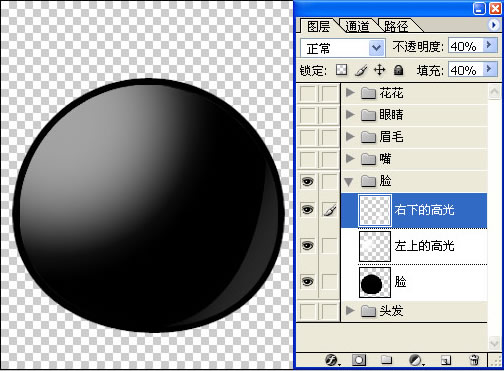
Task: Click the 眼睛 folder icon
Action: click(x=368, y=115)
